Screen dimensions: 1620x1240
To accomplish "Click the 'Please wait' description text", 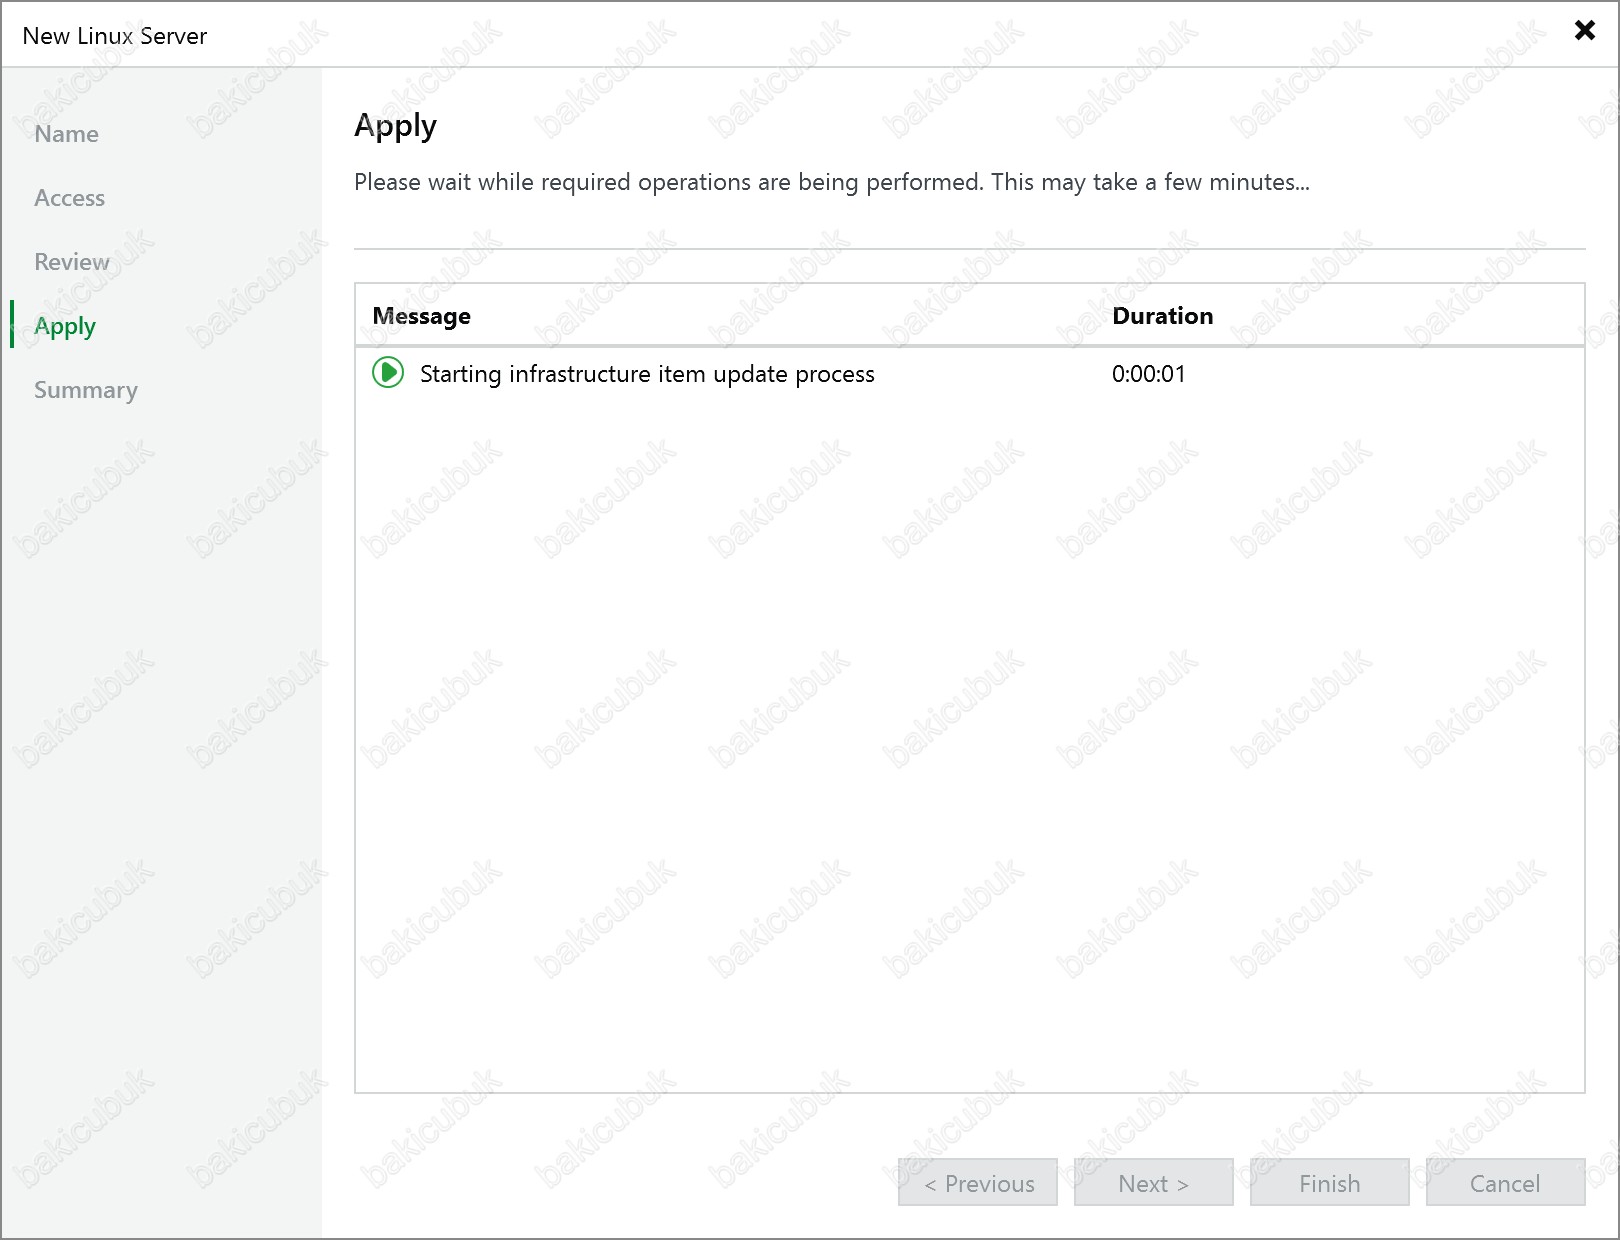I will (831, 182).
